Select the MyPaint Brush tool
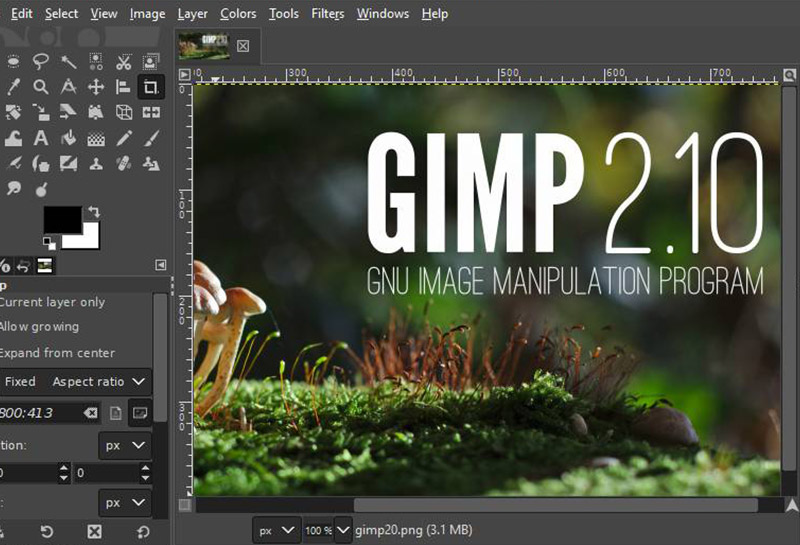Viewport: 800px width, 545px height. (x=68, y=164)
